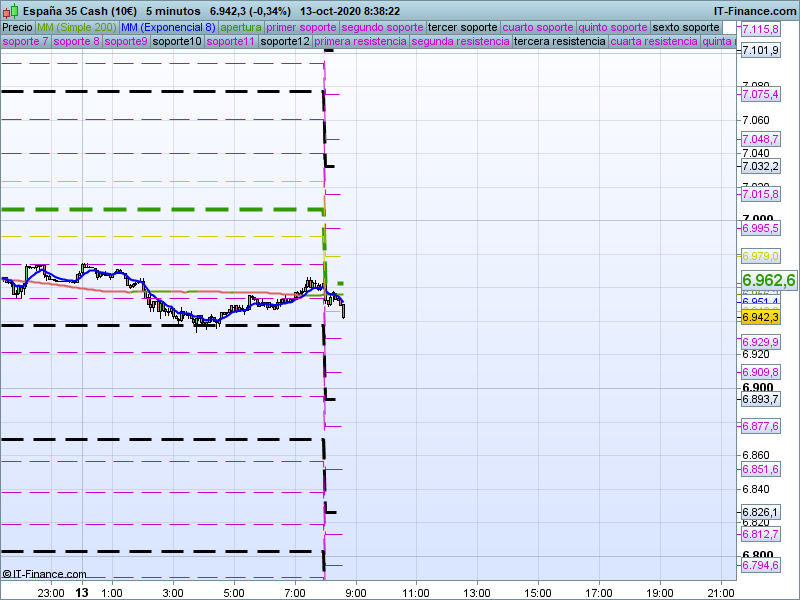Click the 7.075,4 magenta level marker

pyautogui.click(x=760, y=94)
